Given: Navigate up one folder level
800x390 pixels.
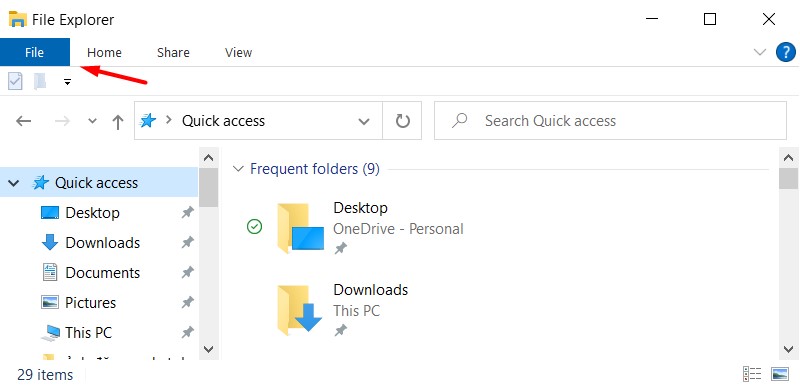Looking at the screenshot, I should (x=118, y=121).
